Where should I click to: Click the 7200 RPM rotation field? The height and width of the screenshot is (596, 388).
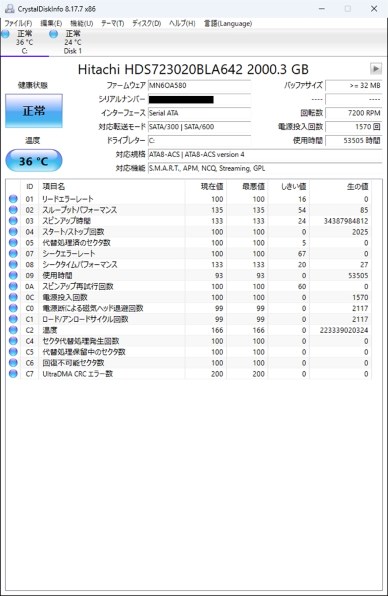click(x=353, y=113)
